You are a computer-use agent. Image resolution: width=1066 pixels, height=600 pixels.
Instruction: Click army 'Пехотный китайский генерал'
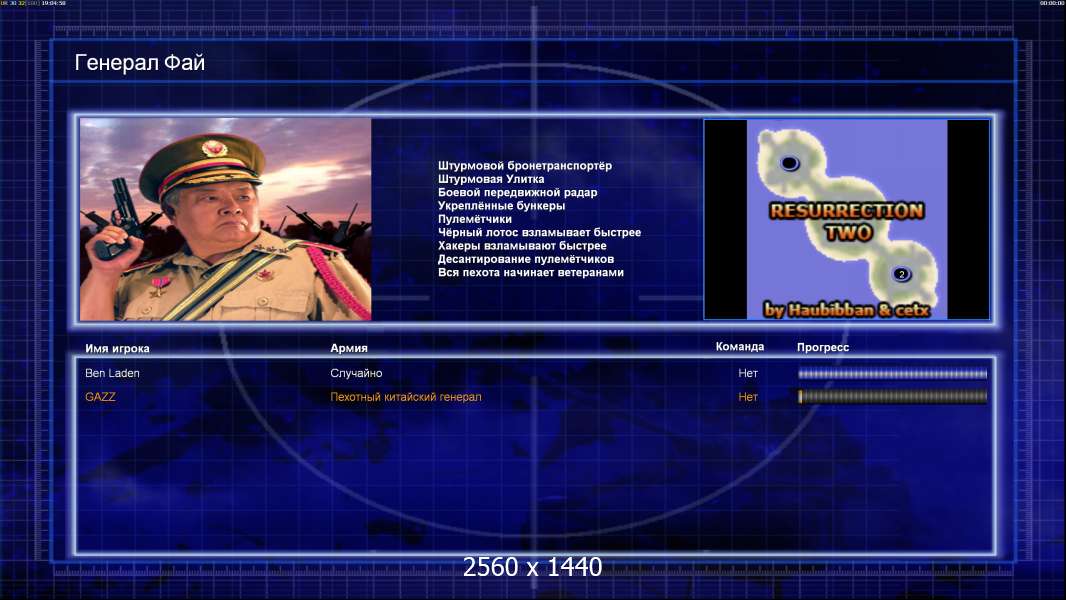click(406, 397)
